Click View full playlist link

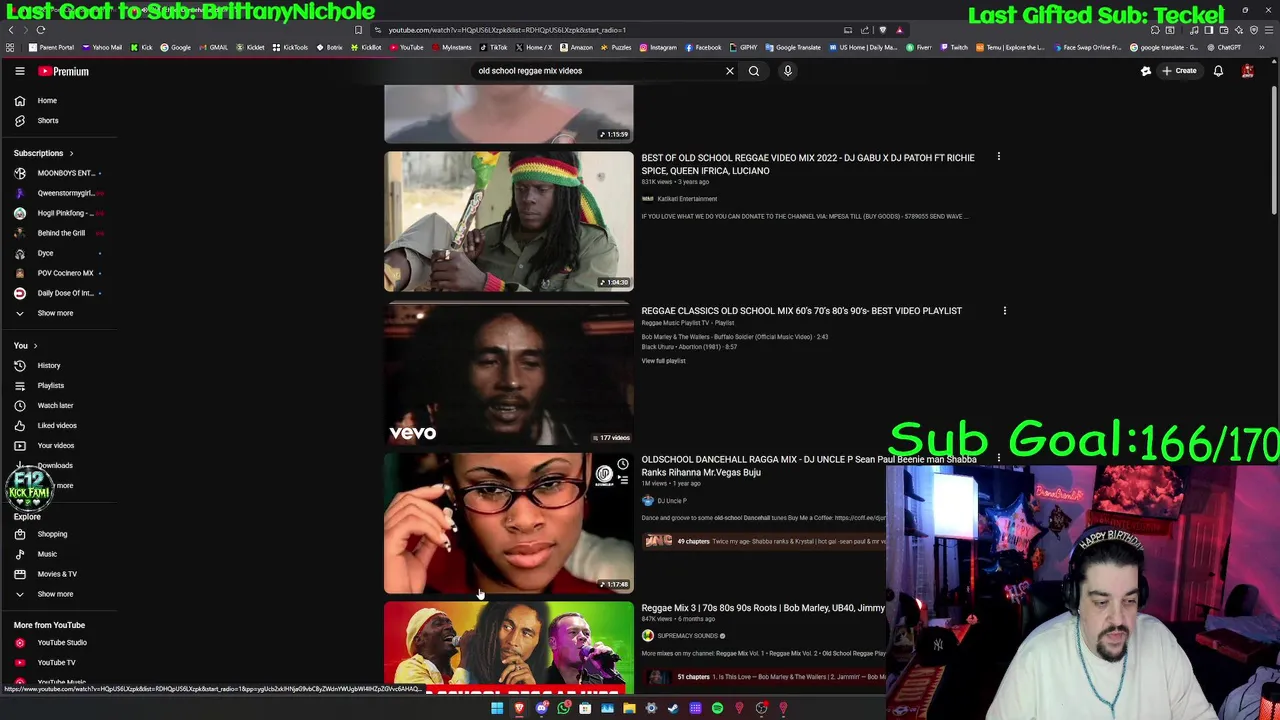pos(663,361)
